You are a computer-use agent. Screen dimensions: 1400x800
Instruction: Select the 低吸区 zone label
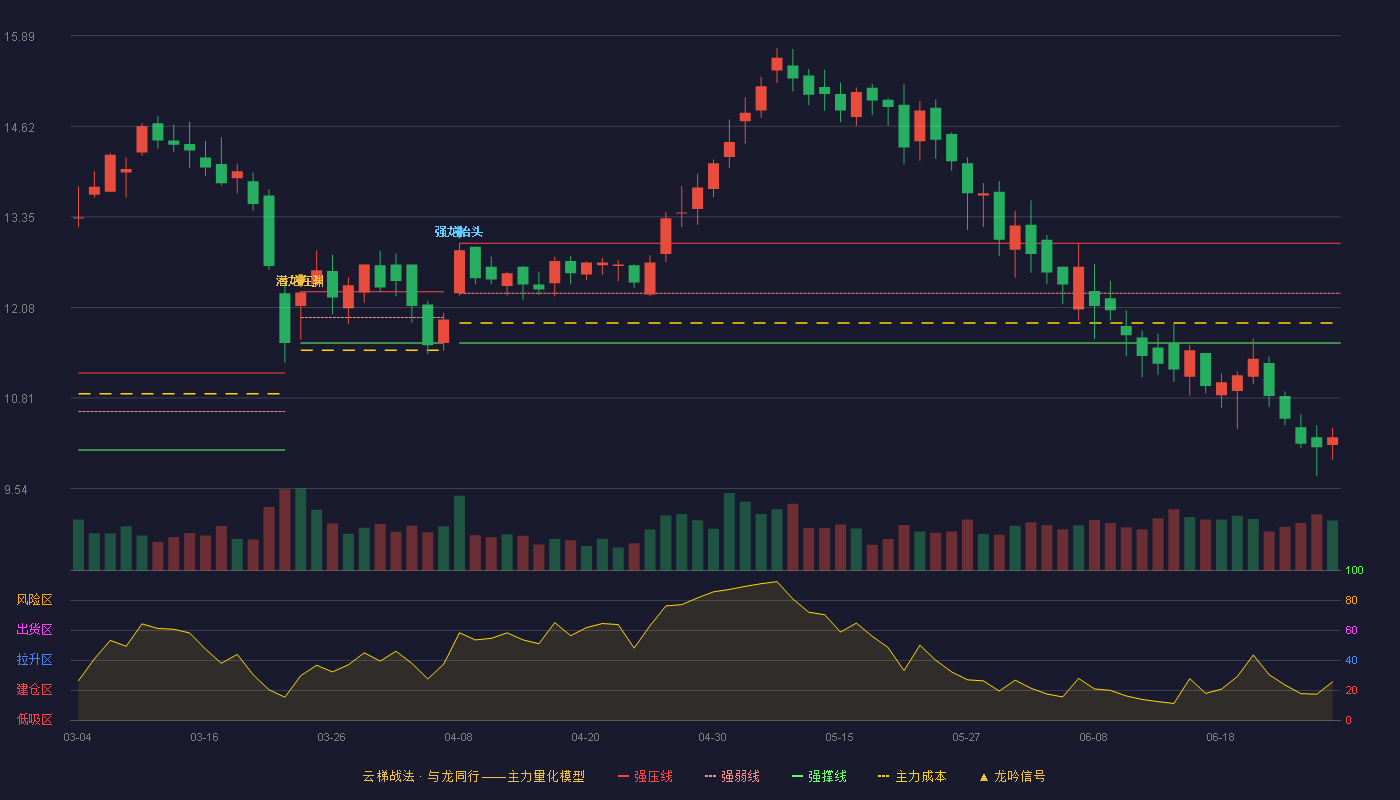[x=34, y=720]
